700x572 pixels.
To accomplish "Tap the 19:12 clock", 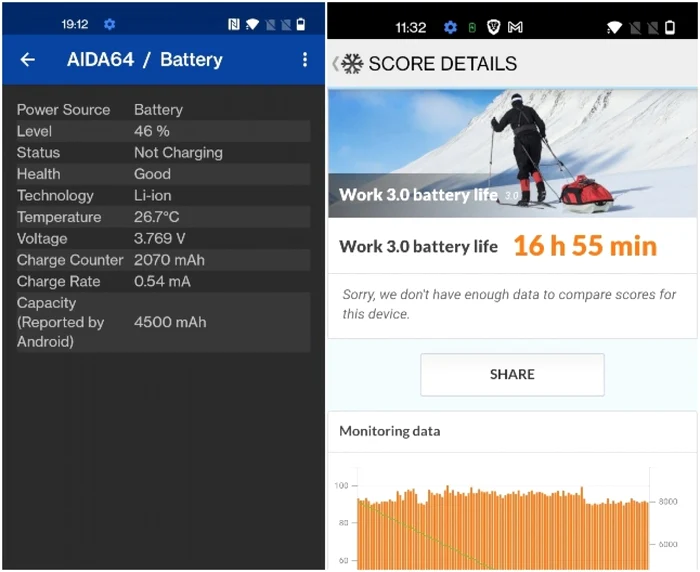I will (75, 24).
